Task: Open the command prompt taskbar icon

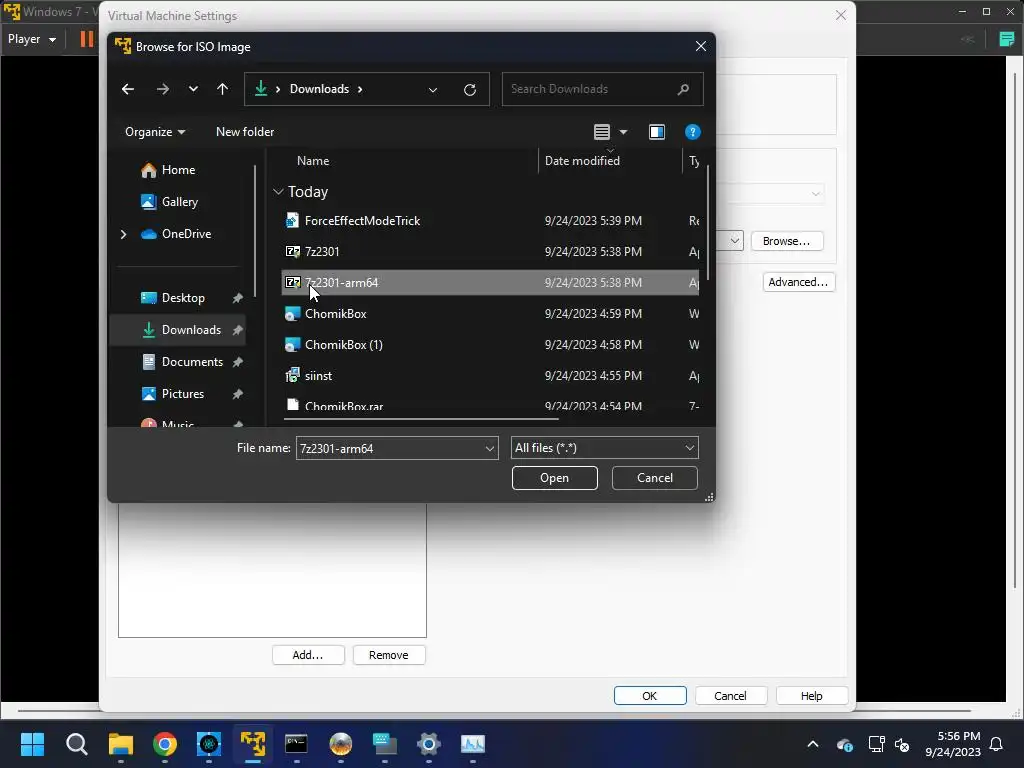Action: [x=296, y=744]
